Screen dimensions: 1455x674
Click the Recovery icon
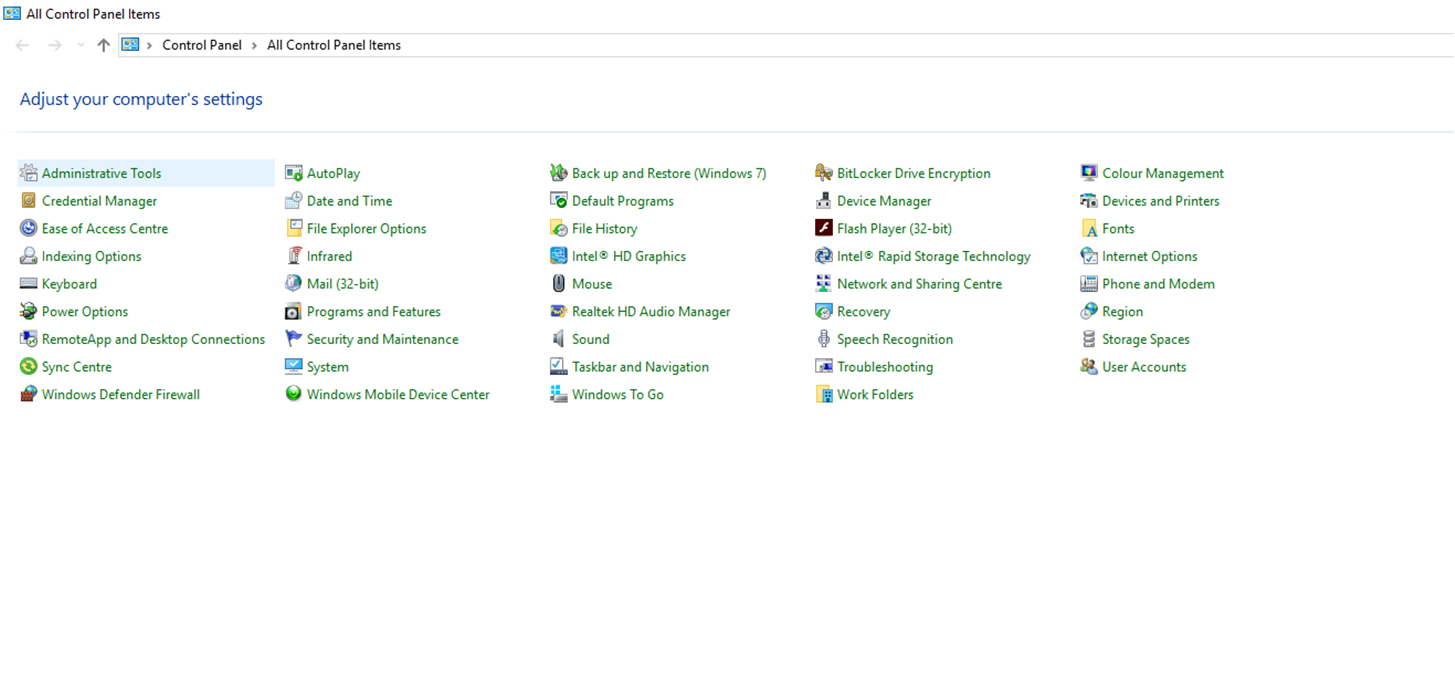(824, 312)
